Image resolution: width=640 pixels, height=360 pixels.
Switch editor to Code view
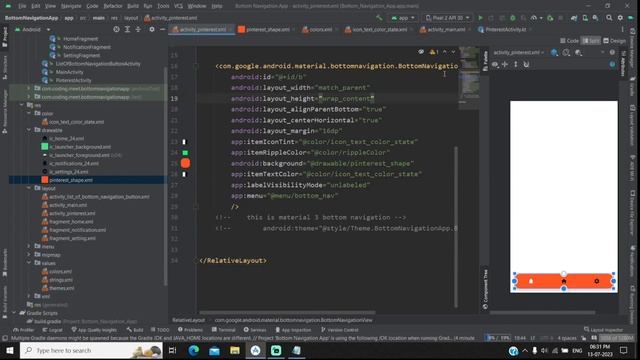point(569,40)
